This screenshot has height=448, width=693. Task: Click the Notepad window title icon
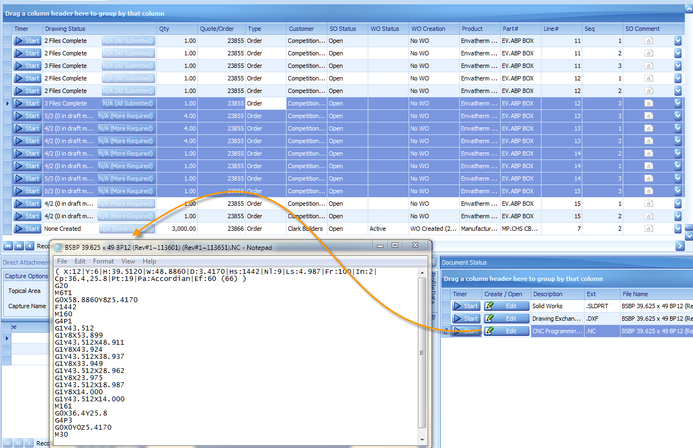tap(58, 247)
